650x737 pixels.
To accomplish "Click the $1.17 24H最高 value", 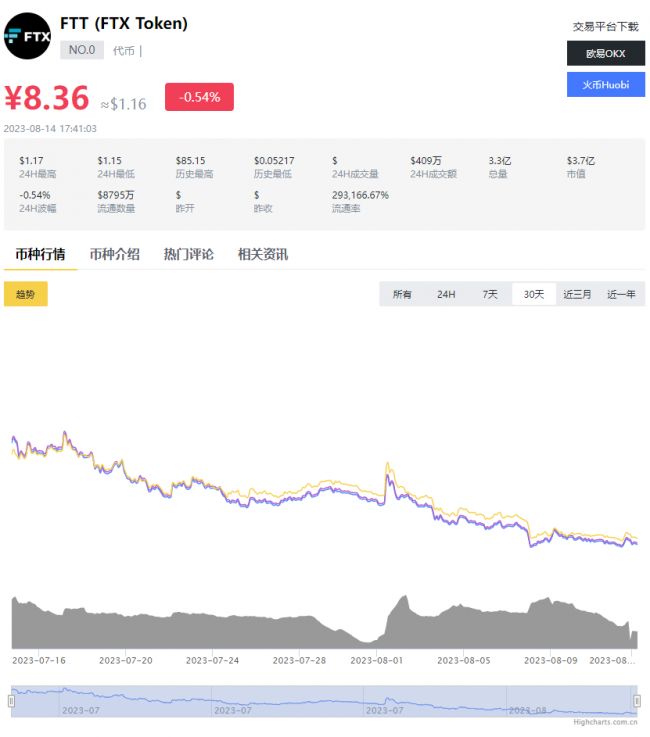I will 31,161.
